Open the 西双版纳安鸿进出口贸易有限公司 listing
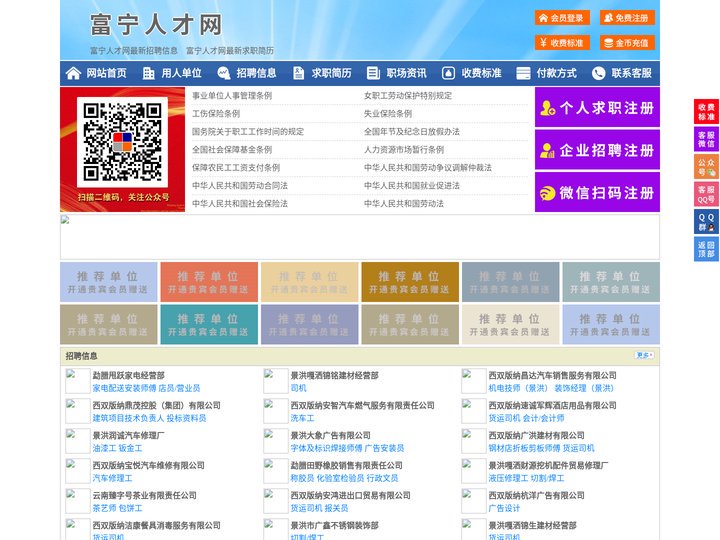 click(350, 495)
